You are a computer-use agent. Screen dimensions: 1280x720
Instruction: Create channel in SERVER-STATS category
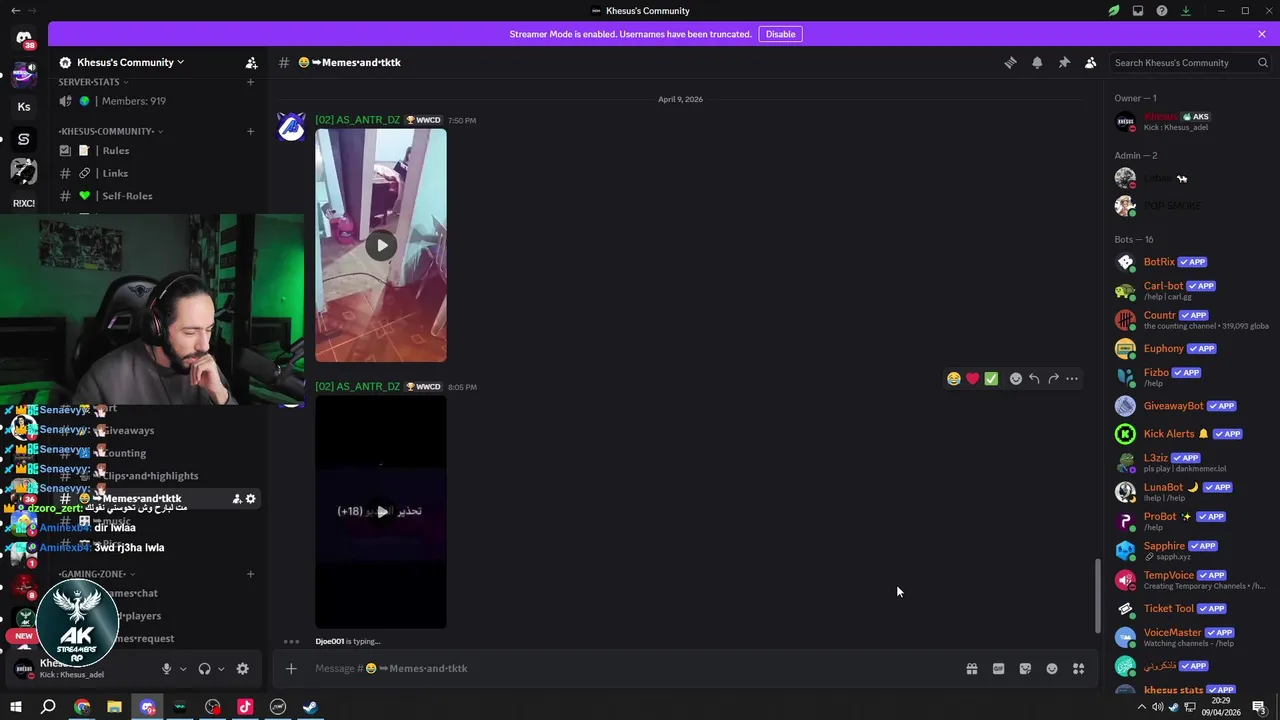pyautogui.click(x=250, y=82)
